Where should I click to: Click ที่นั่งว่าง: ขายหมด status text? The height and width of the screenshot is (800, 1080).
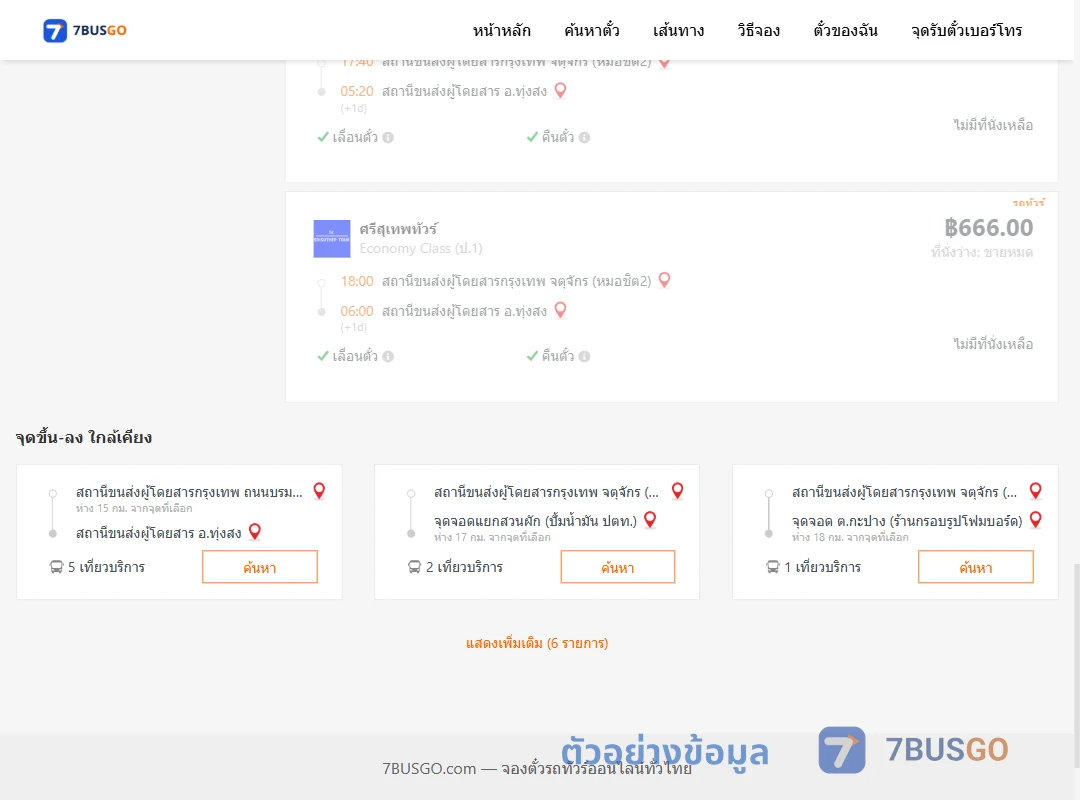click(982, 252)
